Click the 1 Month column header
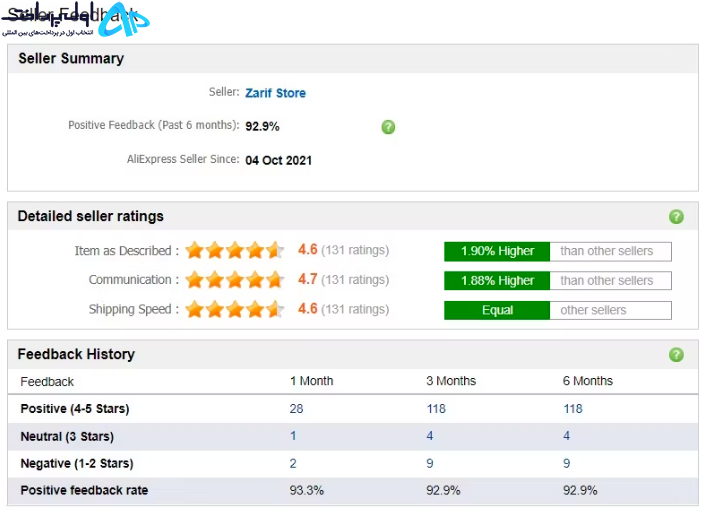Viewport: 714px width, 525px height. click(x=311, y=381)
